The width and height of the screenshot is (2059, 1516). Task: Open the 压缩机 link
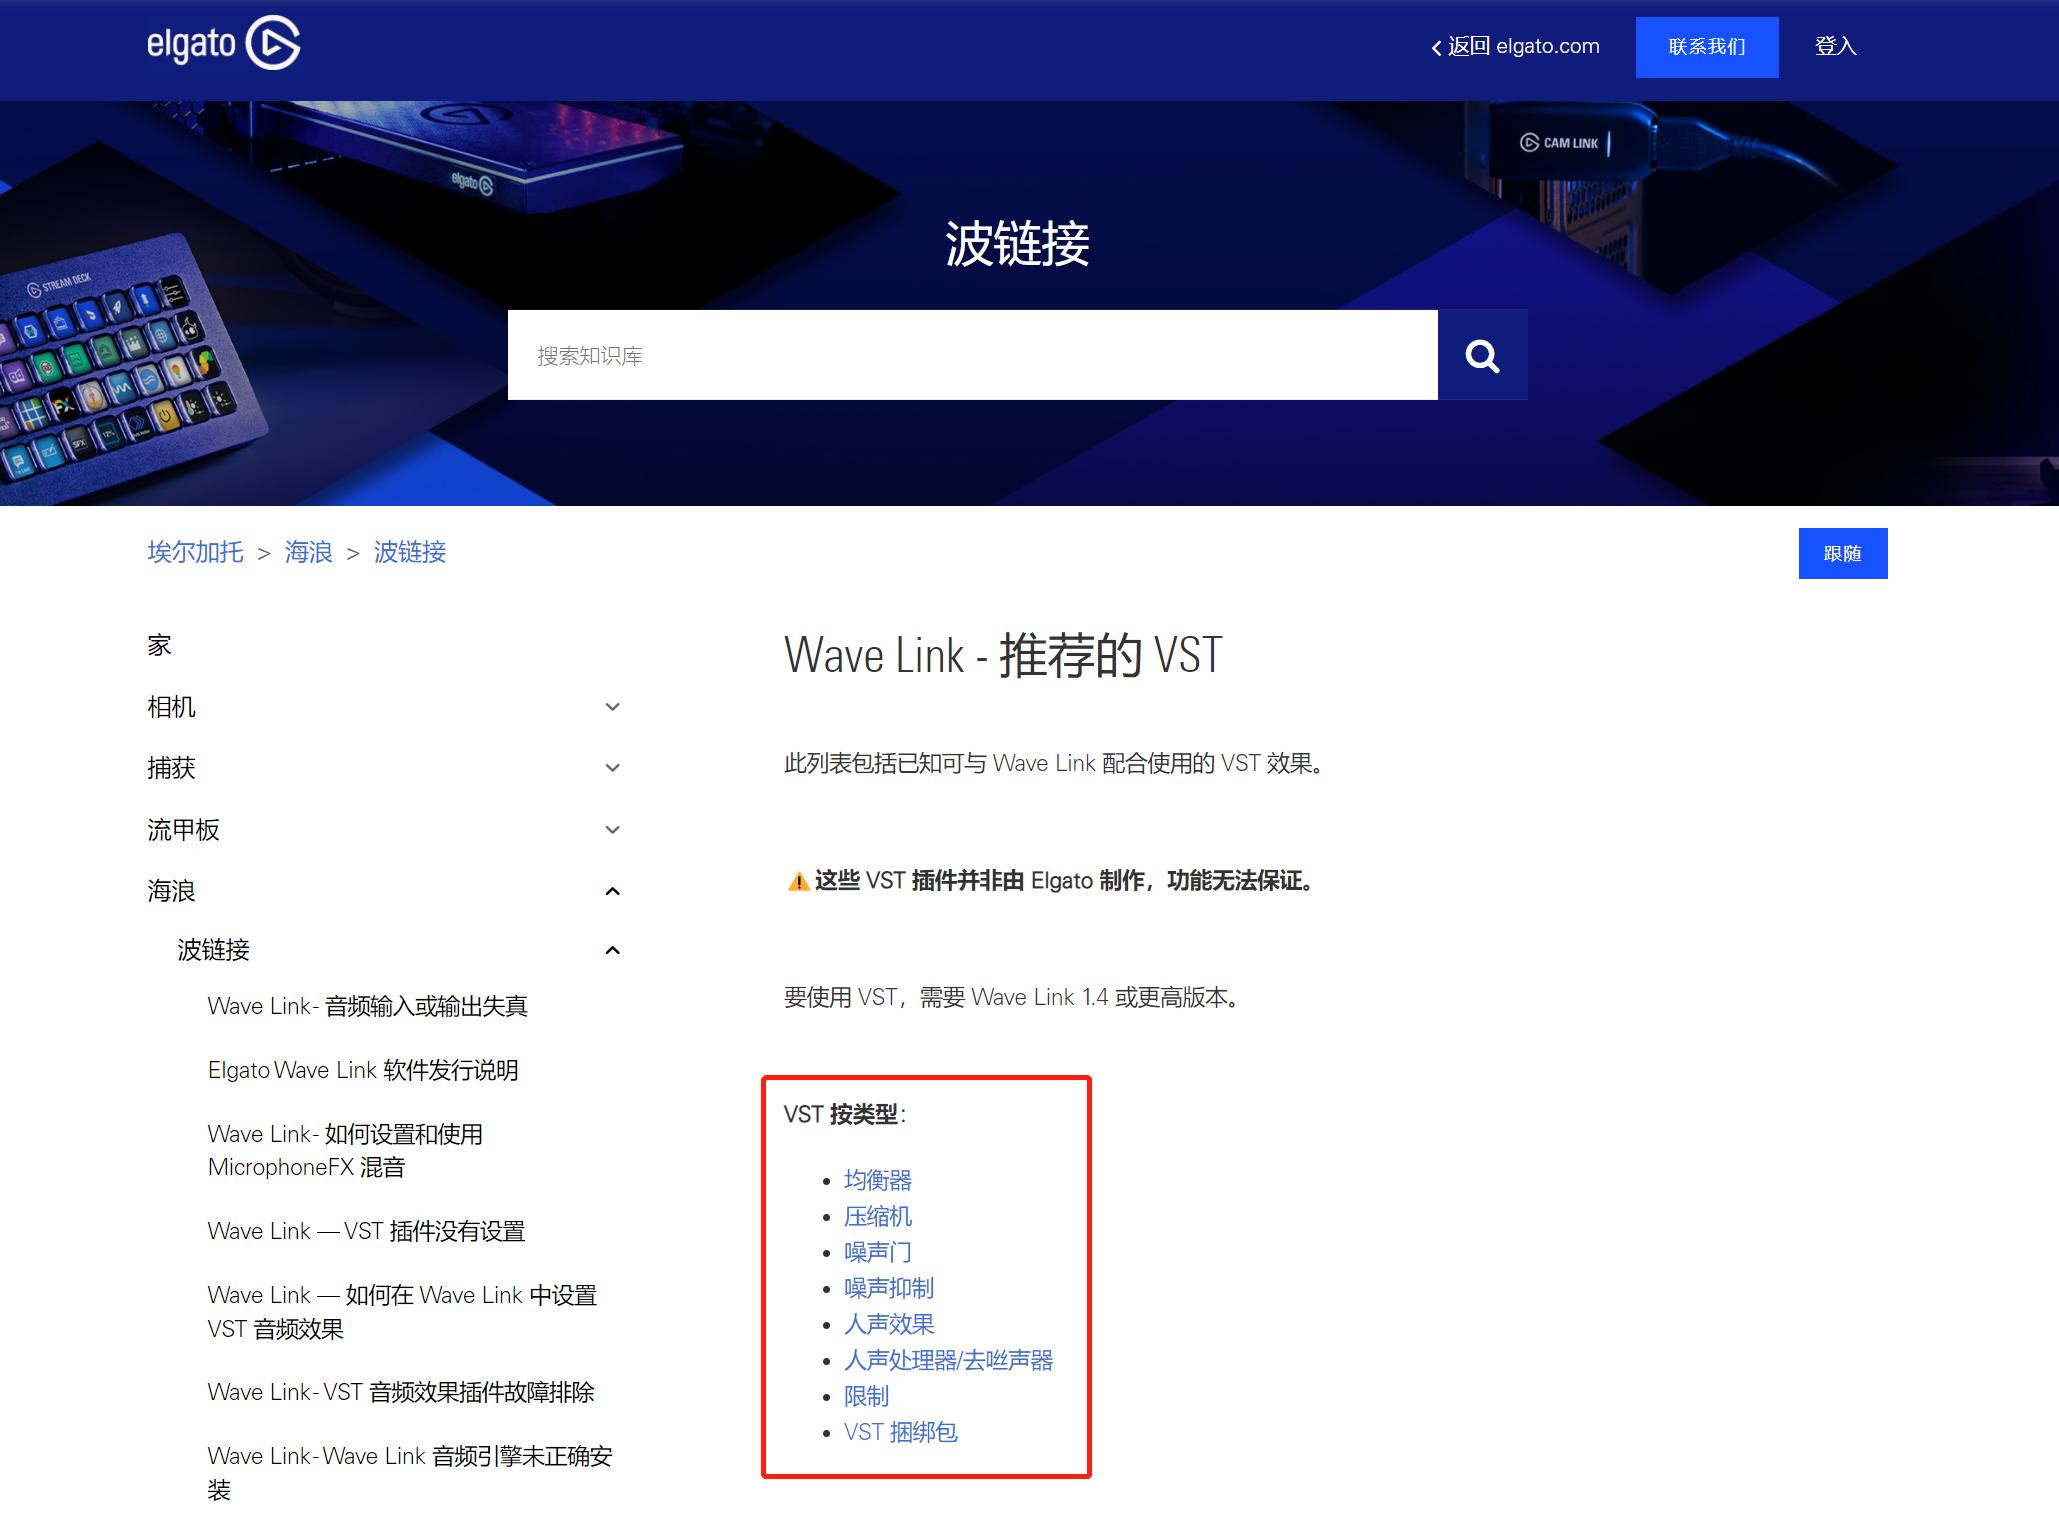point(878,1216)
